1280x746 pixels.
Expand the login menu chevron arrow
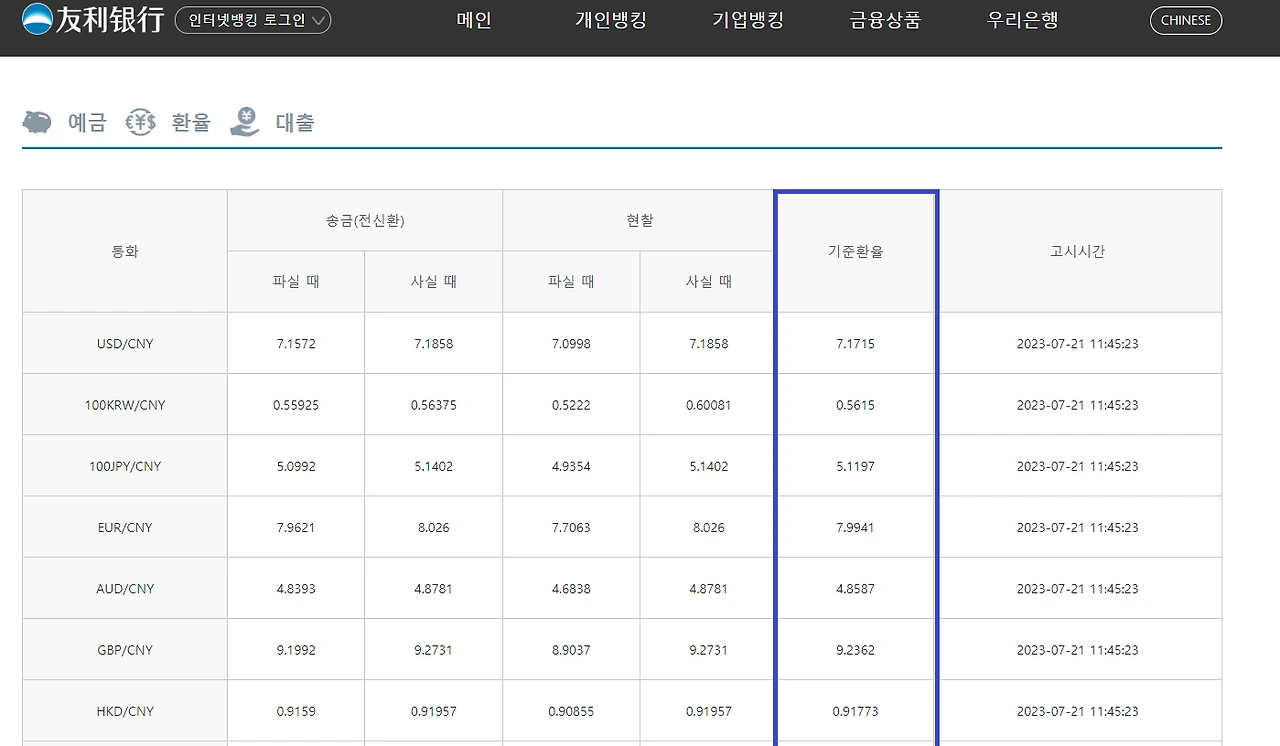point(318,19)
